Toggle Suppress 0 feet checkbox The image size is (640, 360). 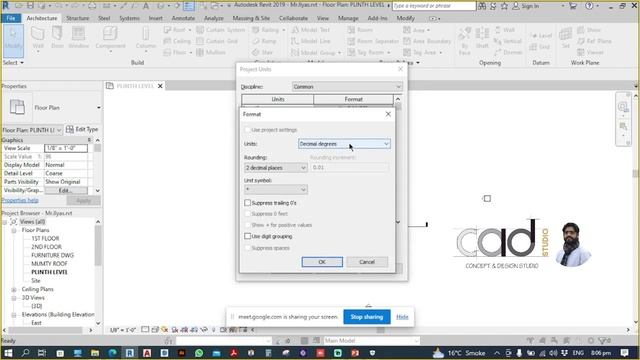coord(247,213)
